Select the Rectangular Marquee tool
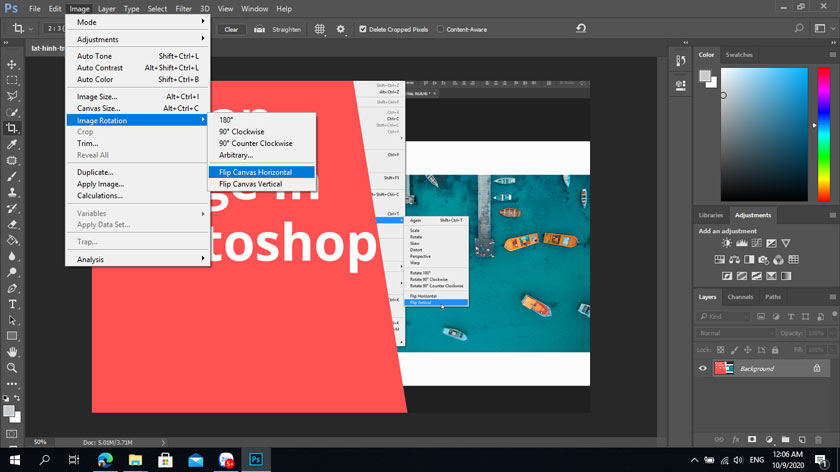This screenshot has height=472, width=840. 12,80
